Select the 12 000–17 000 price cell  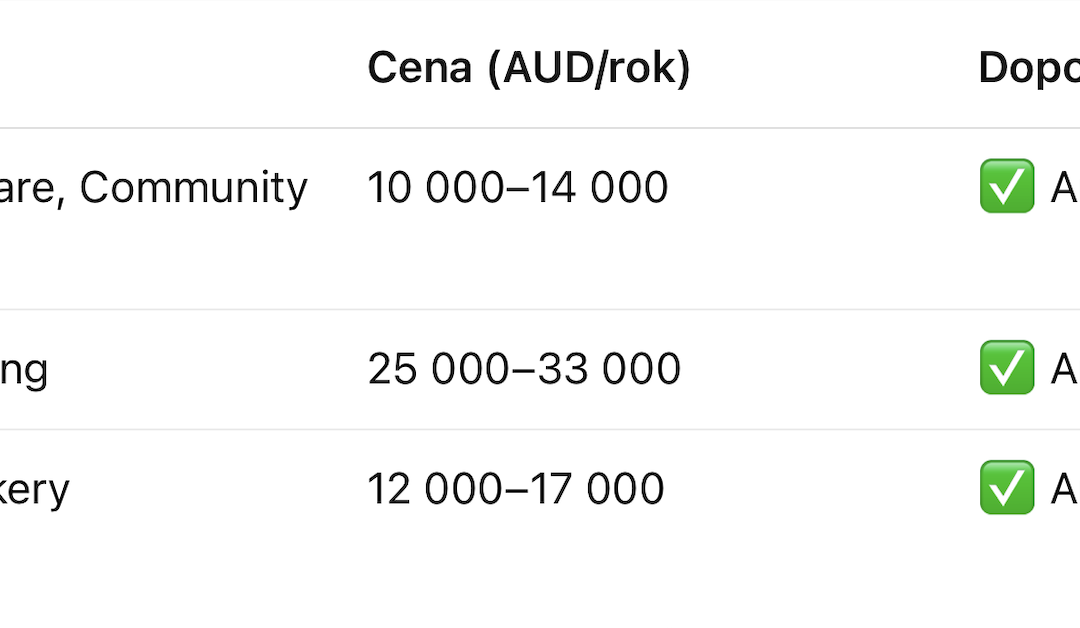pos(516,489)
